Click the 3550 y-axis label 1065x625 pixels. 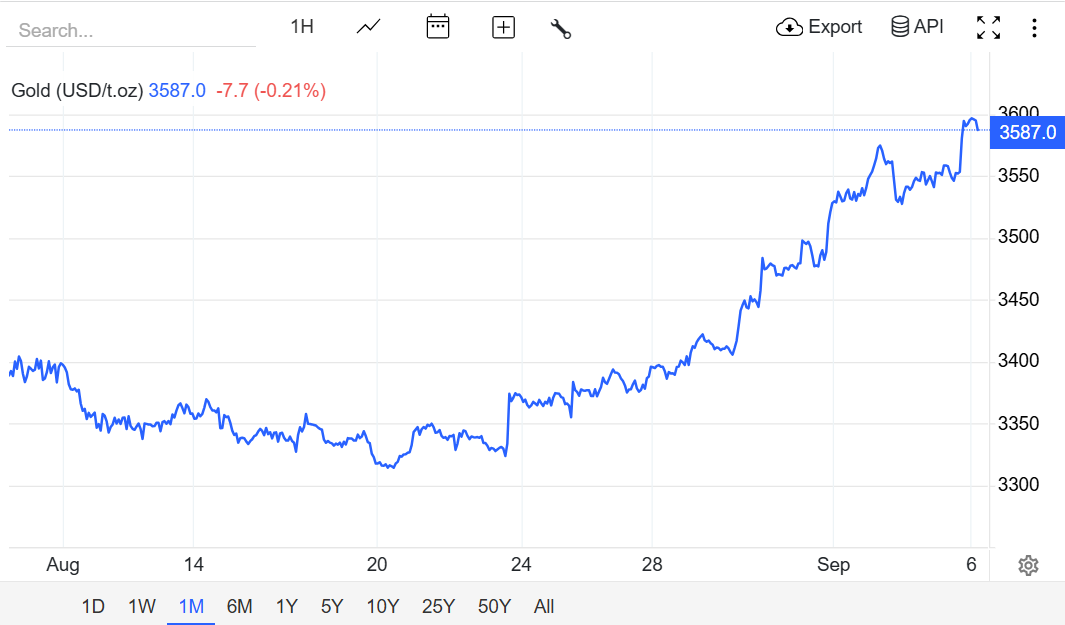point(1018,175)
